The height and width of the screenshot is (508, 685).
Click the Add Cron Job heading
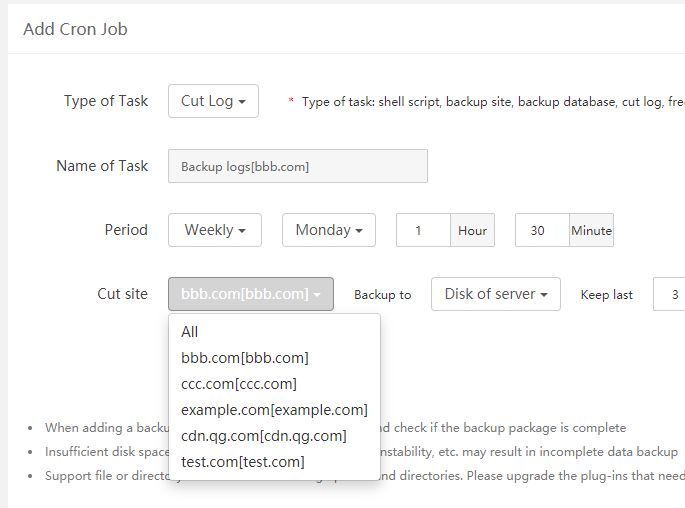tap(75, 28)
